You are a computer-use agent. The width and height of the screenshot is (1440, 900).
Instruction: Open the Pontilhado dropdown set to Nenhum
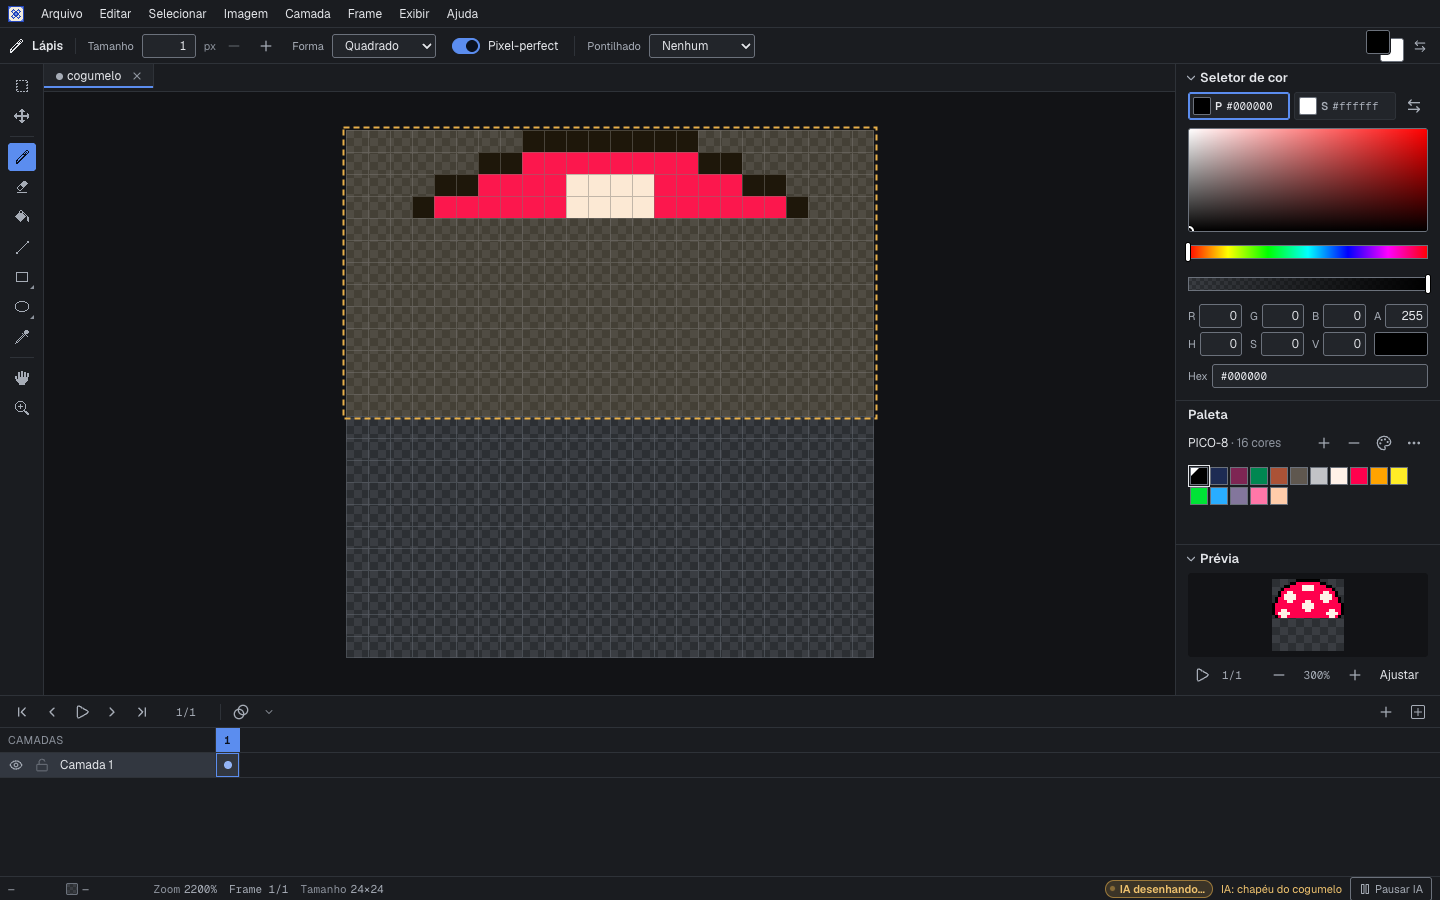click(702, 46)
